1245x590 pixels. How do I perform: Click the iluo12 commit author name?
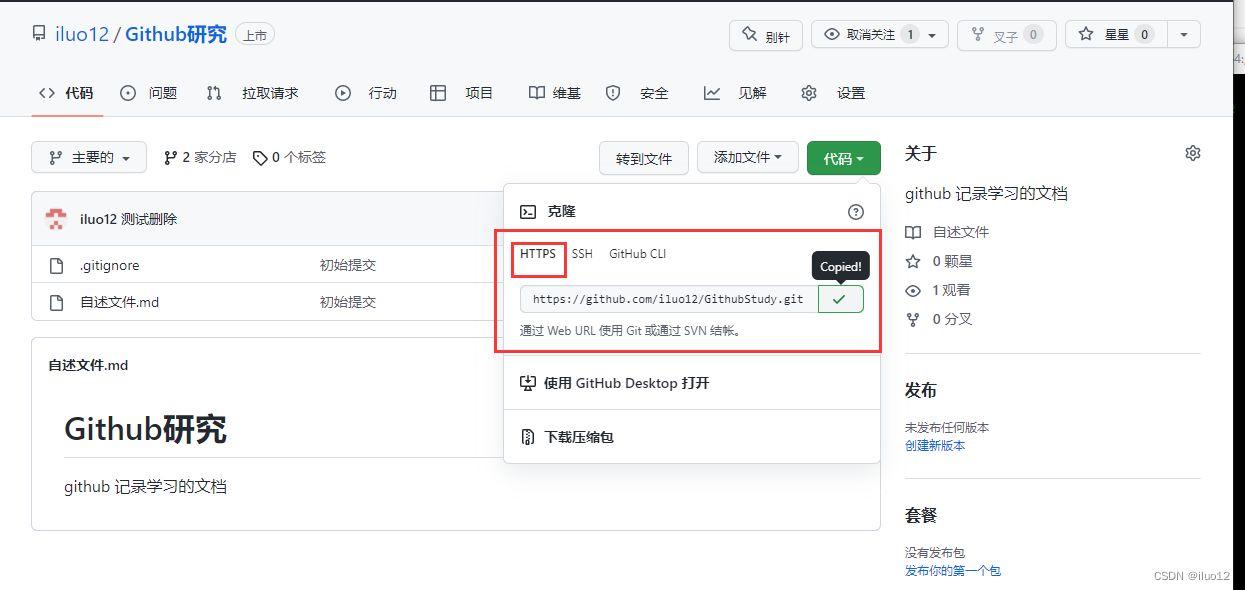click(x=98, y=219)
